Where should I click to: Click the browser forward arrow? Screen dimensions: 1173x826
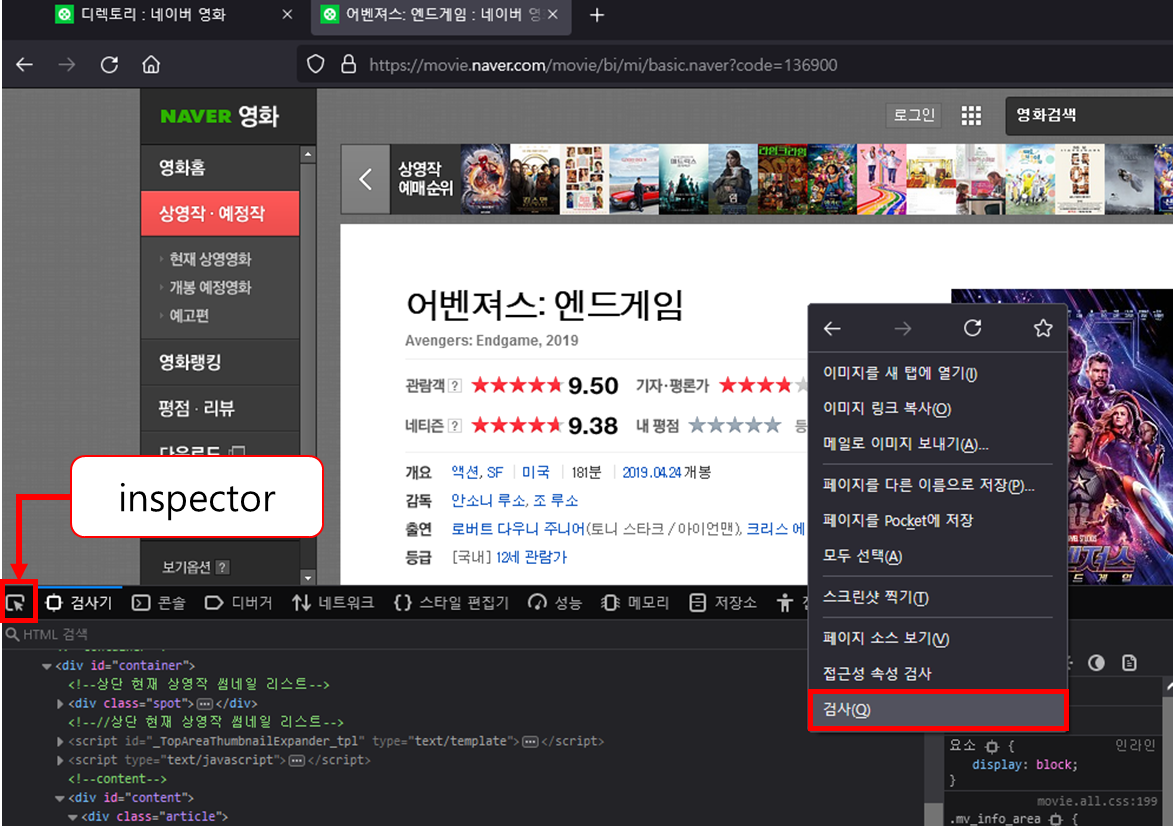tap(67, 65)
